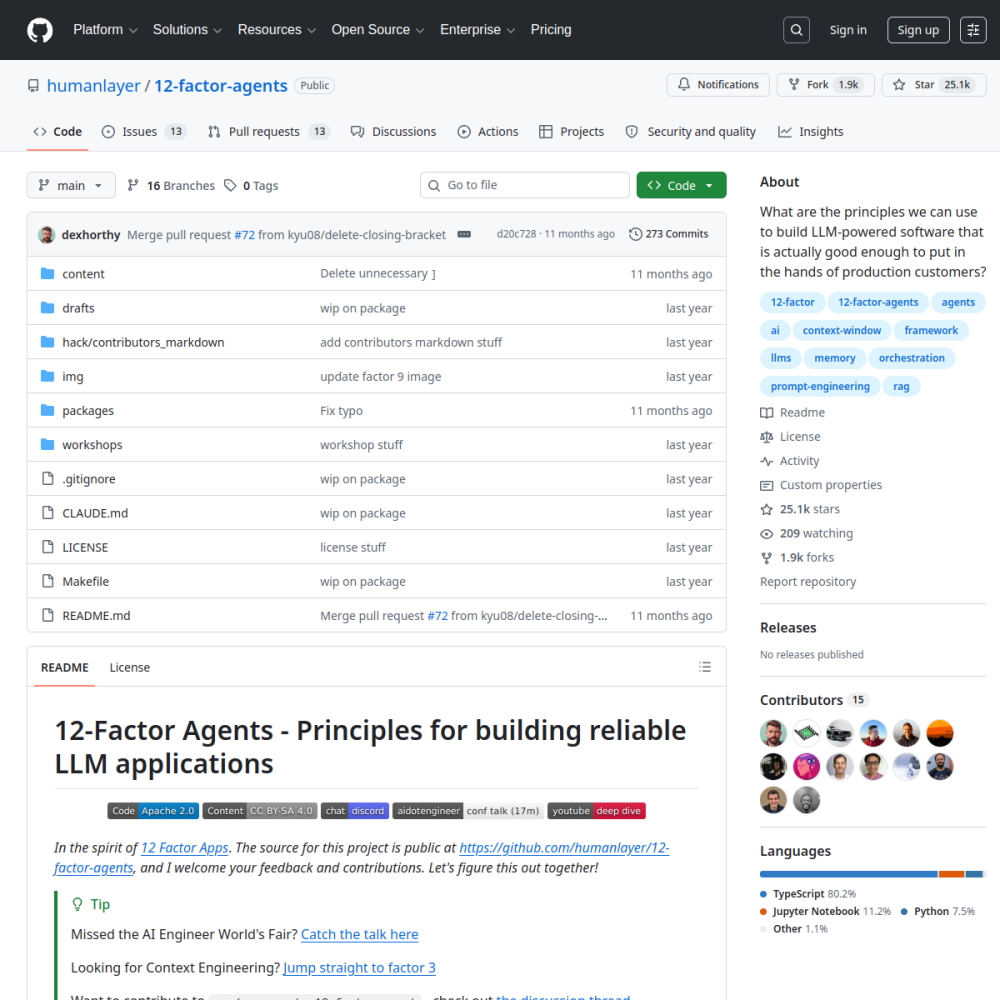1000x1000 pixels.
Task: Click the eye icon next to 209 watching
Action: coord(767,534)
